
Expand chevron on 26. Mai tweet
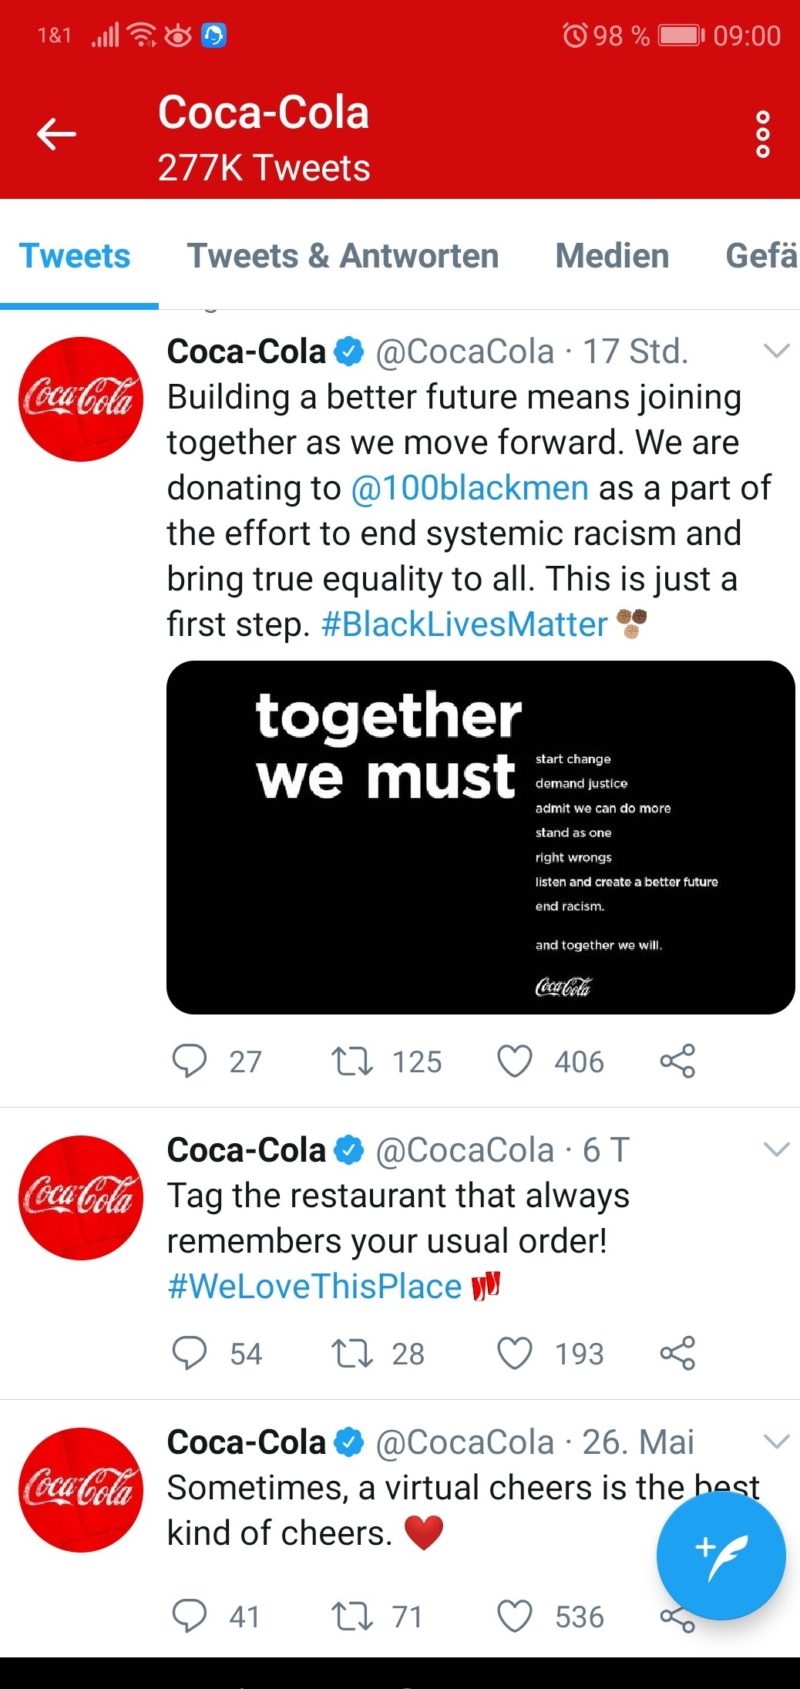(x=776, y=1441)
